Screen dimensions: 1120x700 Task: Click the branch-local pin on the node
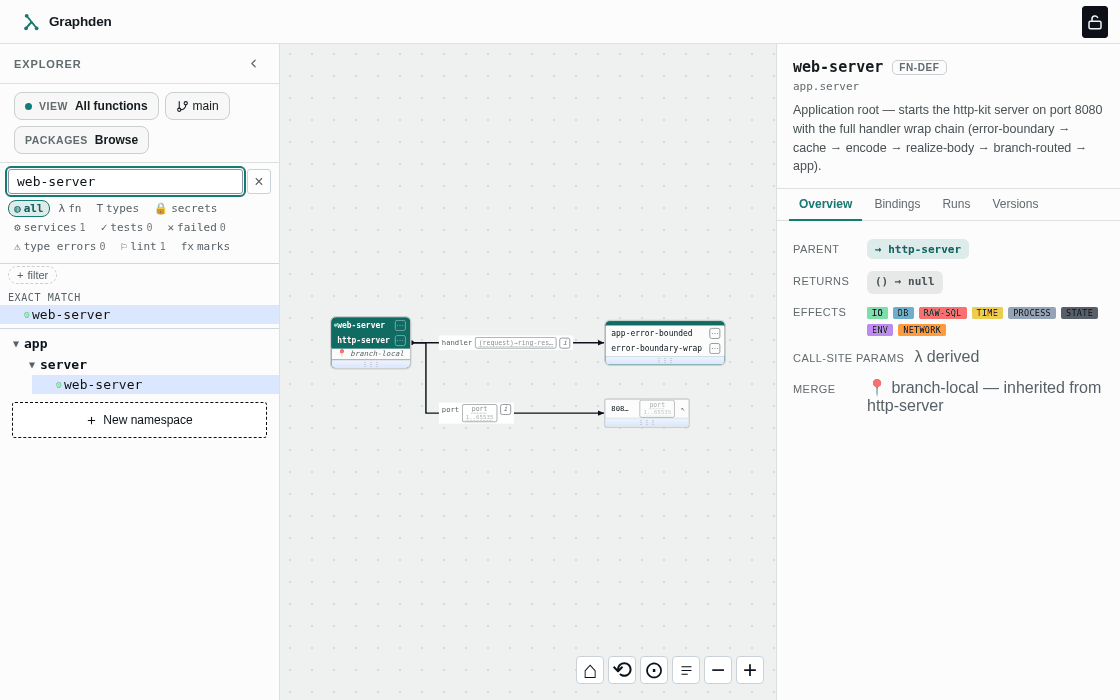341,353
